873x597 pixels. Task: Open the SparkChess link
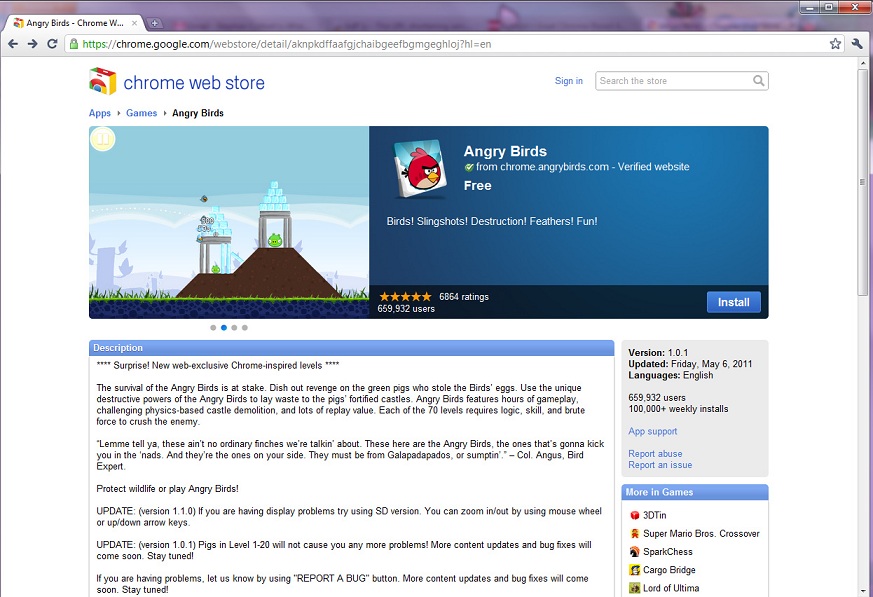pos(668,552)
